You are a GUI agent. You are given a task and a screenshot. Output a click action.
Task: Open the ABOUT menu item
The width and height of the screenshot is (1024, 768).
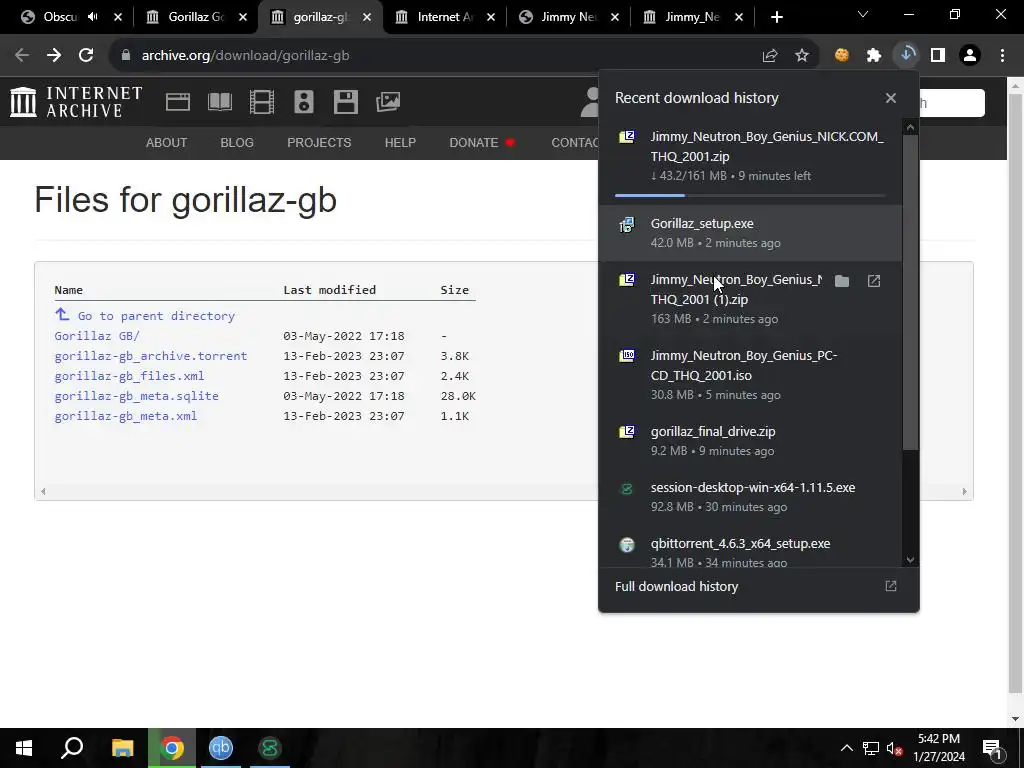167,142
